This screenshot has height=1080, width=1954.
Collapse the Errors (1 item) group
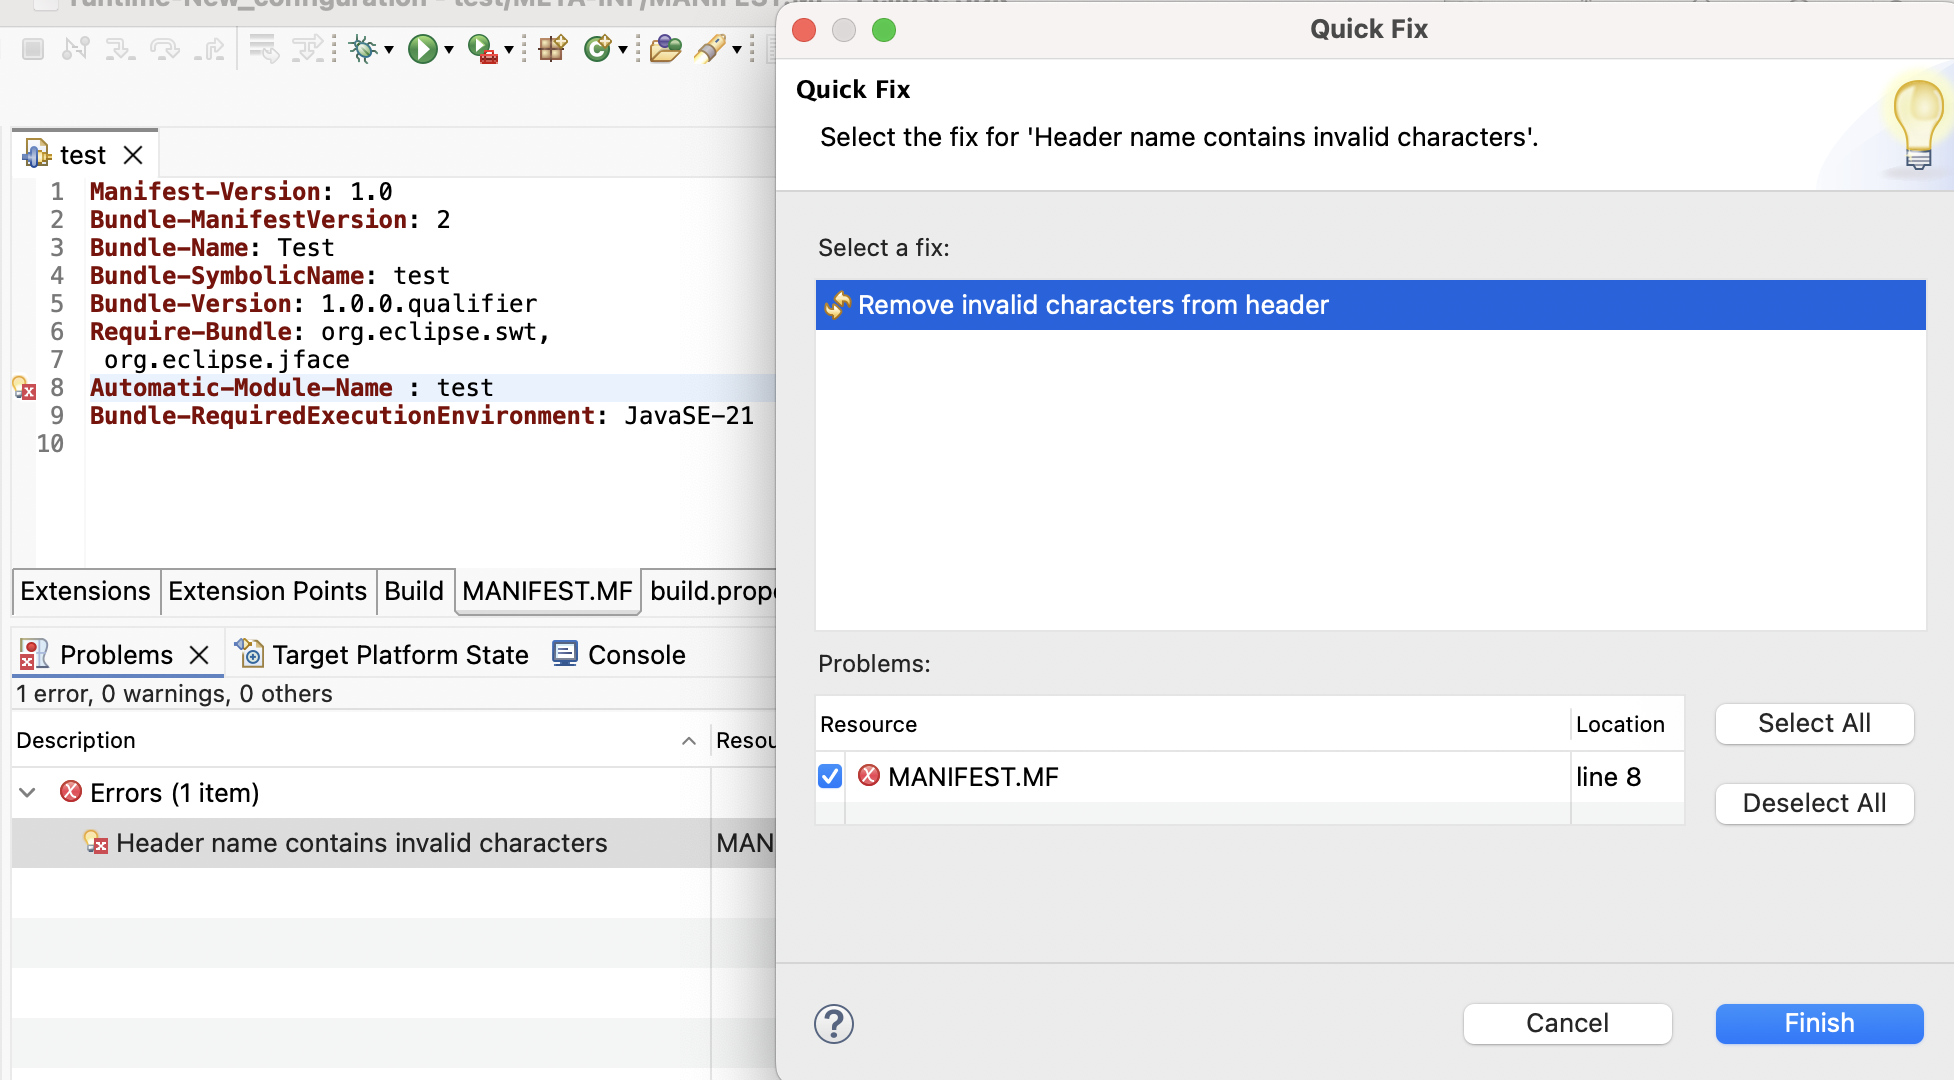pos(28,793)
